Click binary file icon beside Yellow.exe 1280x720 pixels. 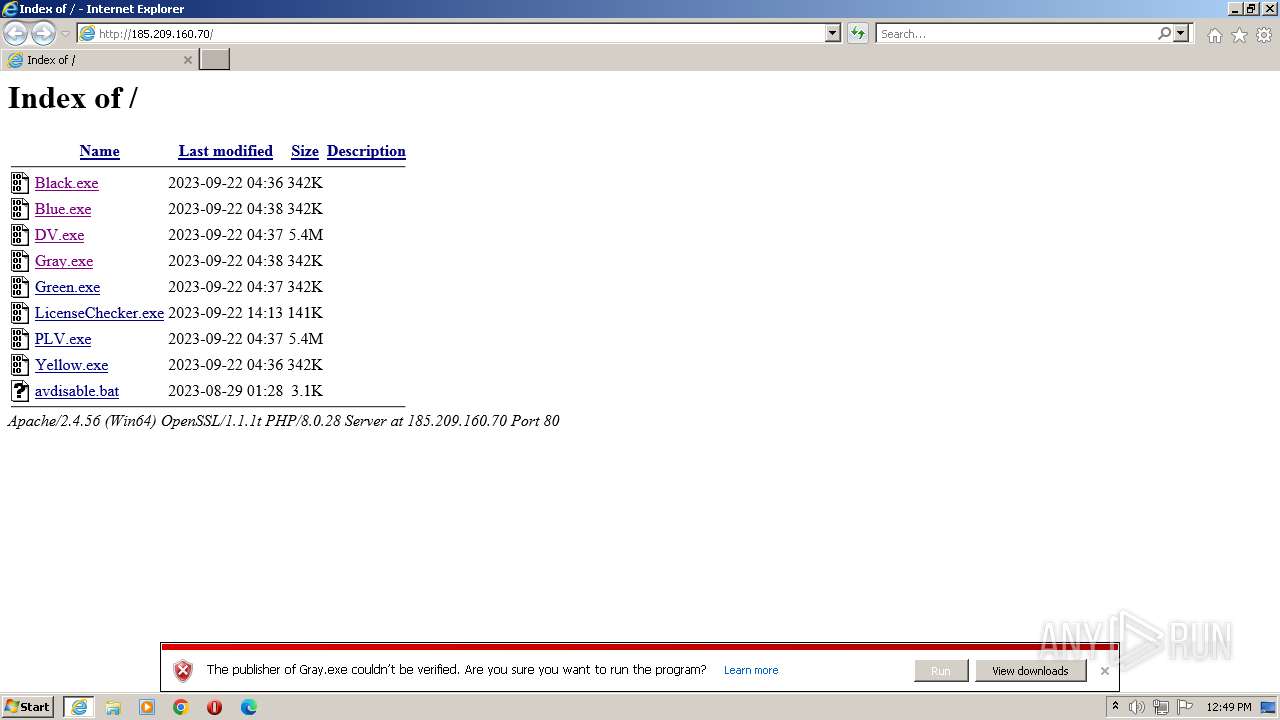point(20,364)
